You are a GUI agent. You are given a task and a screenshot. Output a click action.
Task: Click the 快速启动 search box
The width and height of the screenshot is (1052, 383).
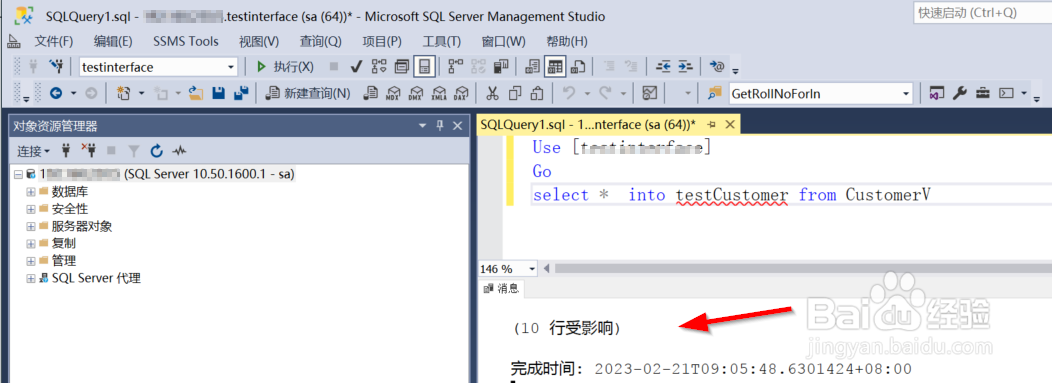(x=982, y=12)
